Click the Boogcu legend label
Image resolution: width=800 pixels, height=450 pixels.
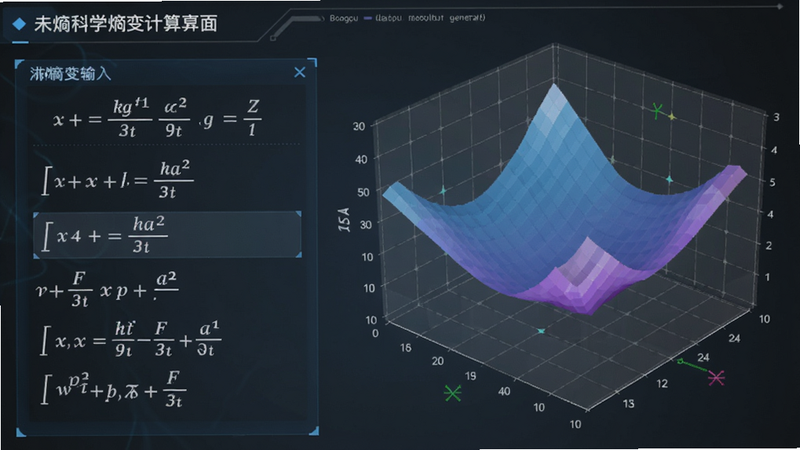click(343, 18)
